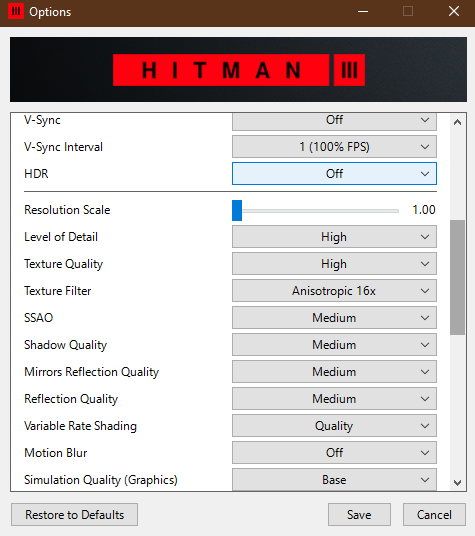Expand the SSAO dropdown
475x536 pixels.
334,318
